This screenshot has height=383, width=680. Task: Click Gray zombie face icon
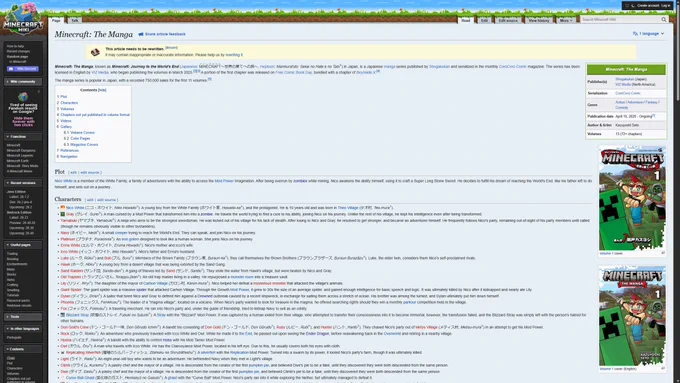pos(62,214)
